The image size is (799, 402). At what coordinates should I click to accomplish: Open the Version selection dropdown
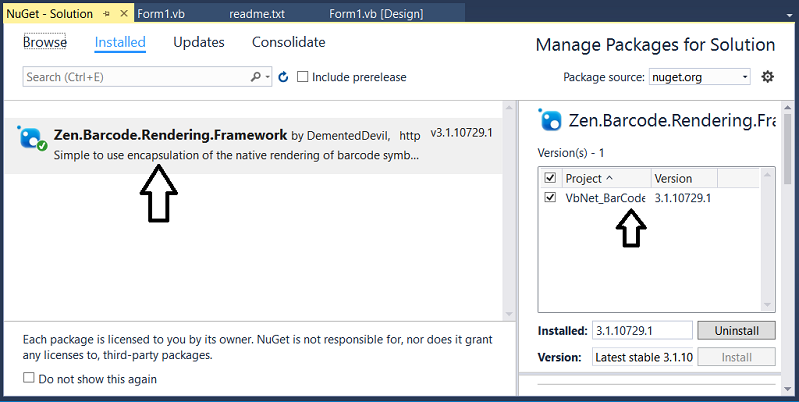[643, 357]
